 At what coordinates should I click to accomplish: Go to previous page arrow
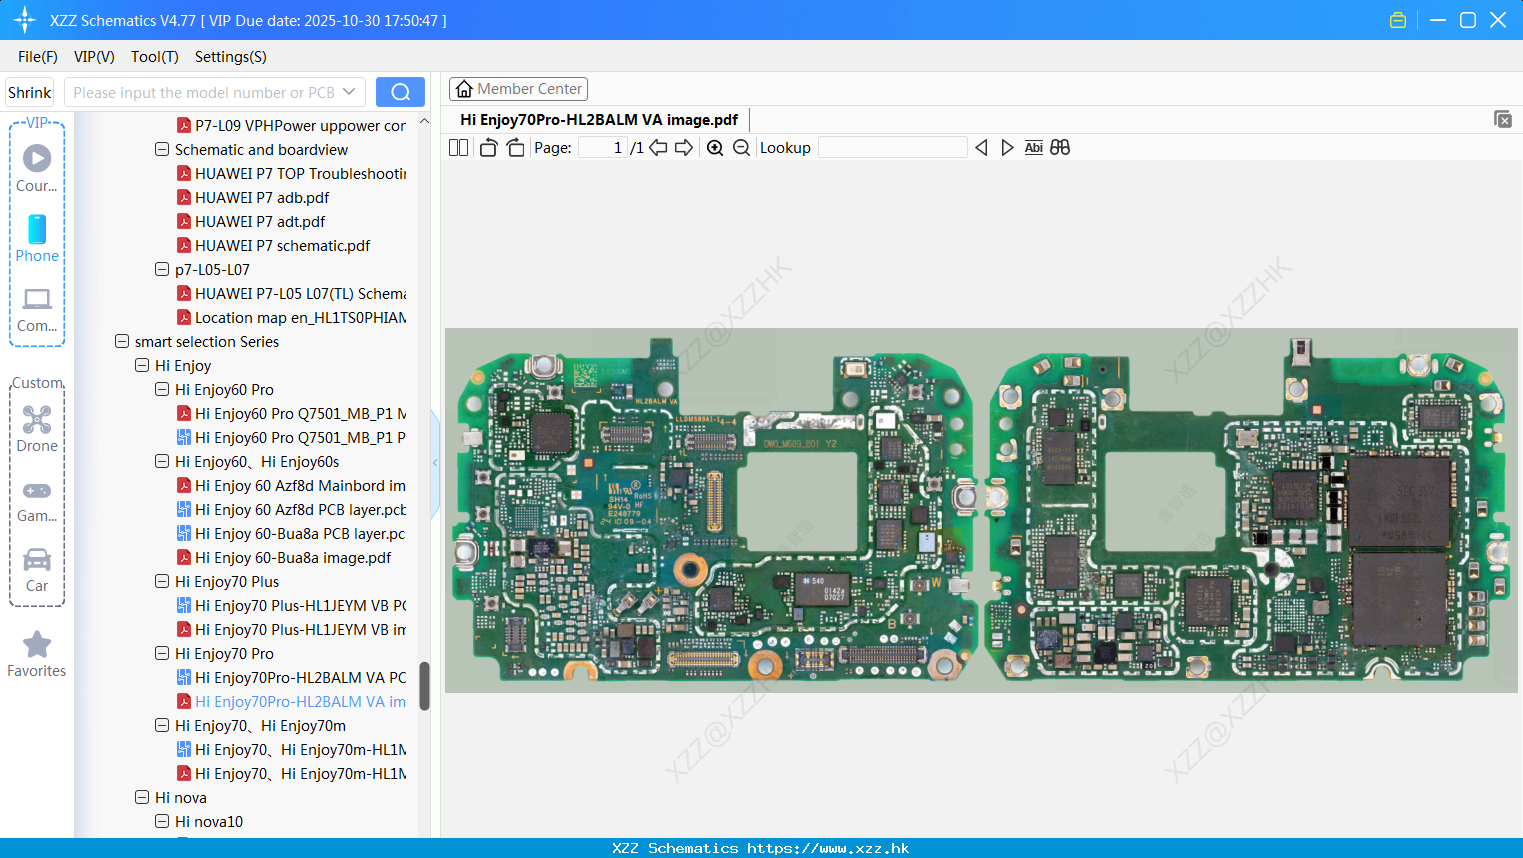click(658, 148)
